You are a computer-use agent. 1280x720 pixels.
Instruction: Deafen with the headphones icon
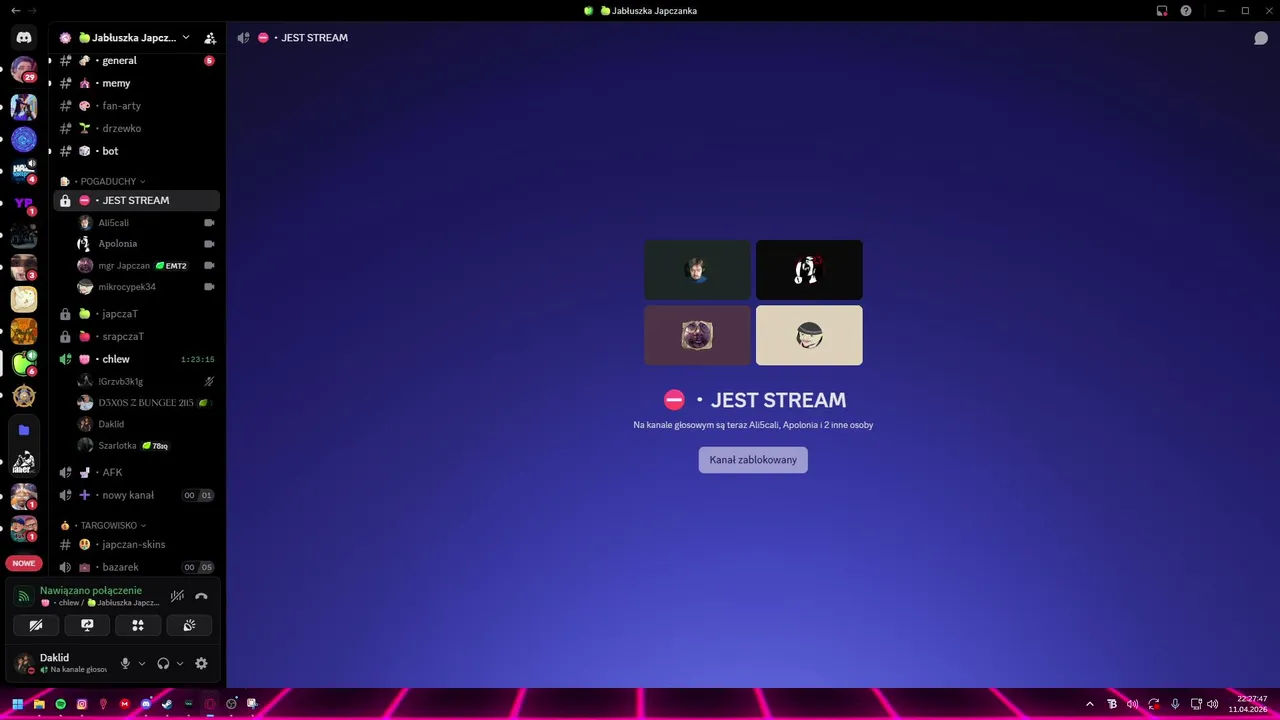pos(163,663)
